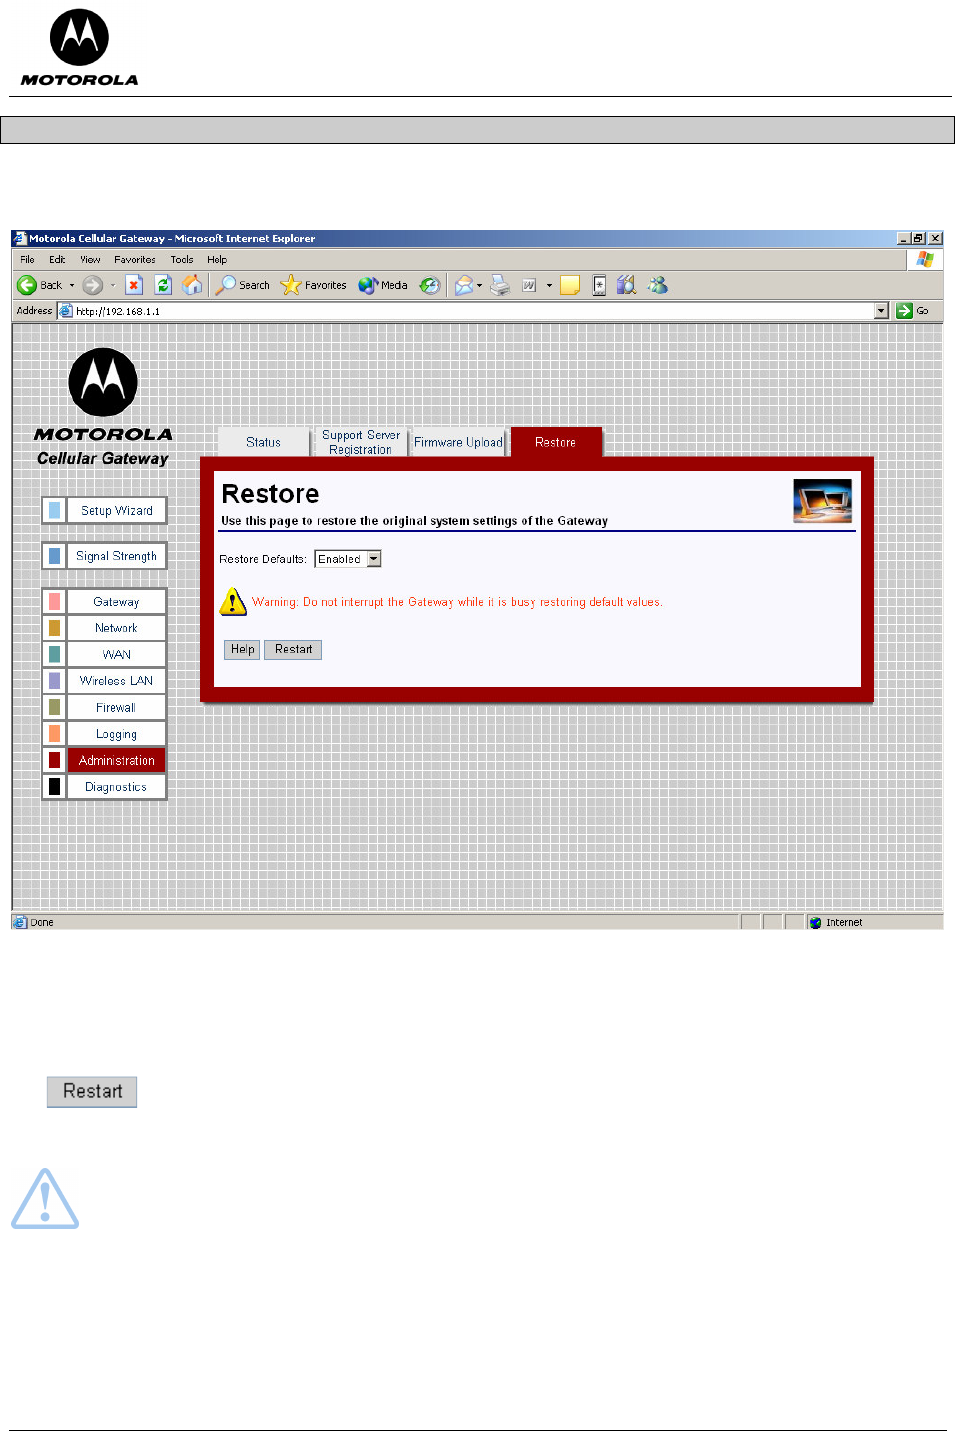The width and height of the screenshot is (955, 1431).
Task: Open the Edit button dropdown arrow
Action: pos(549,285)
